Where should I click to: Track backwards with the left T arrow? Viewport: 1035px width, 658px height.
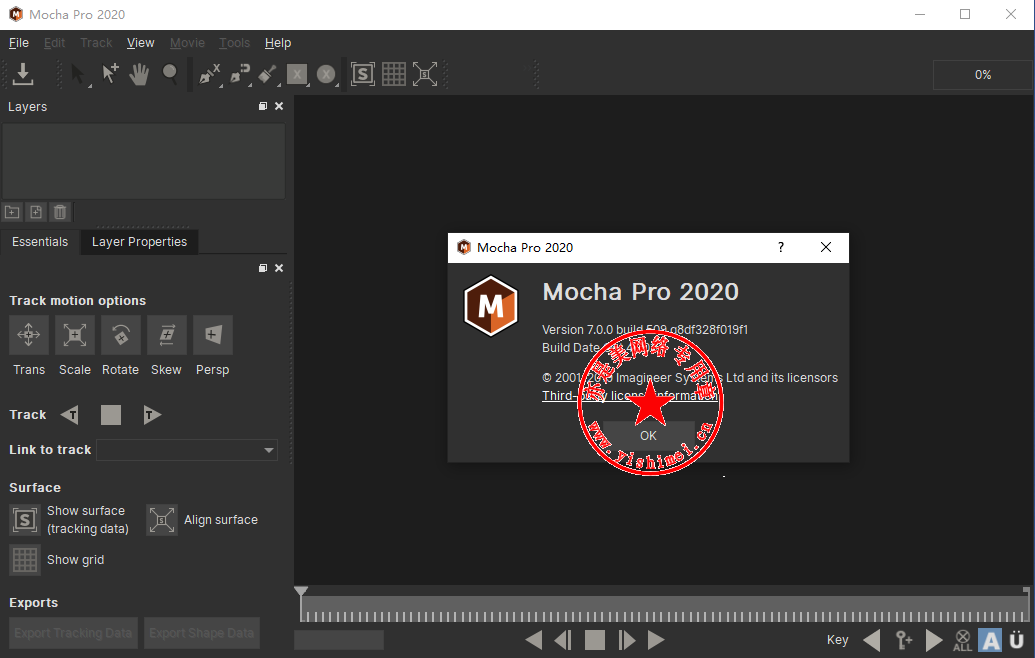point(70,414)
